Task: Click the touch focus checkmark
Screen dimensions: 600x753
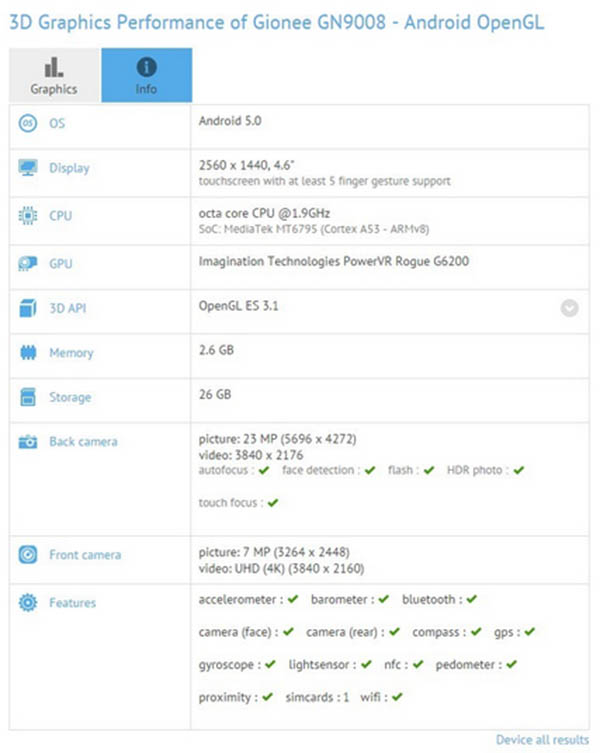Action: click(273, 503)
